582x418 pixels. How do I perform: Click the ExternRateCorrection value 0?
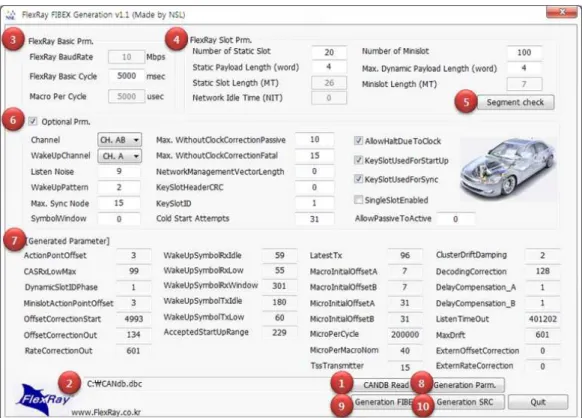click(x=542, y=366)
